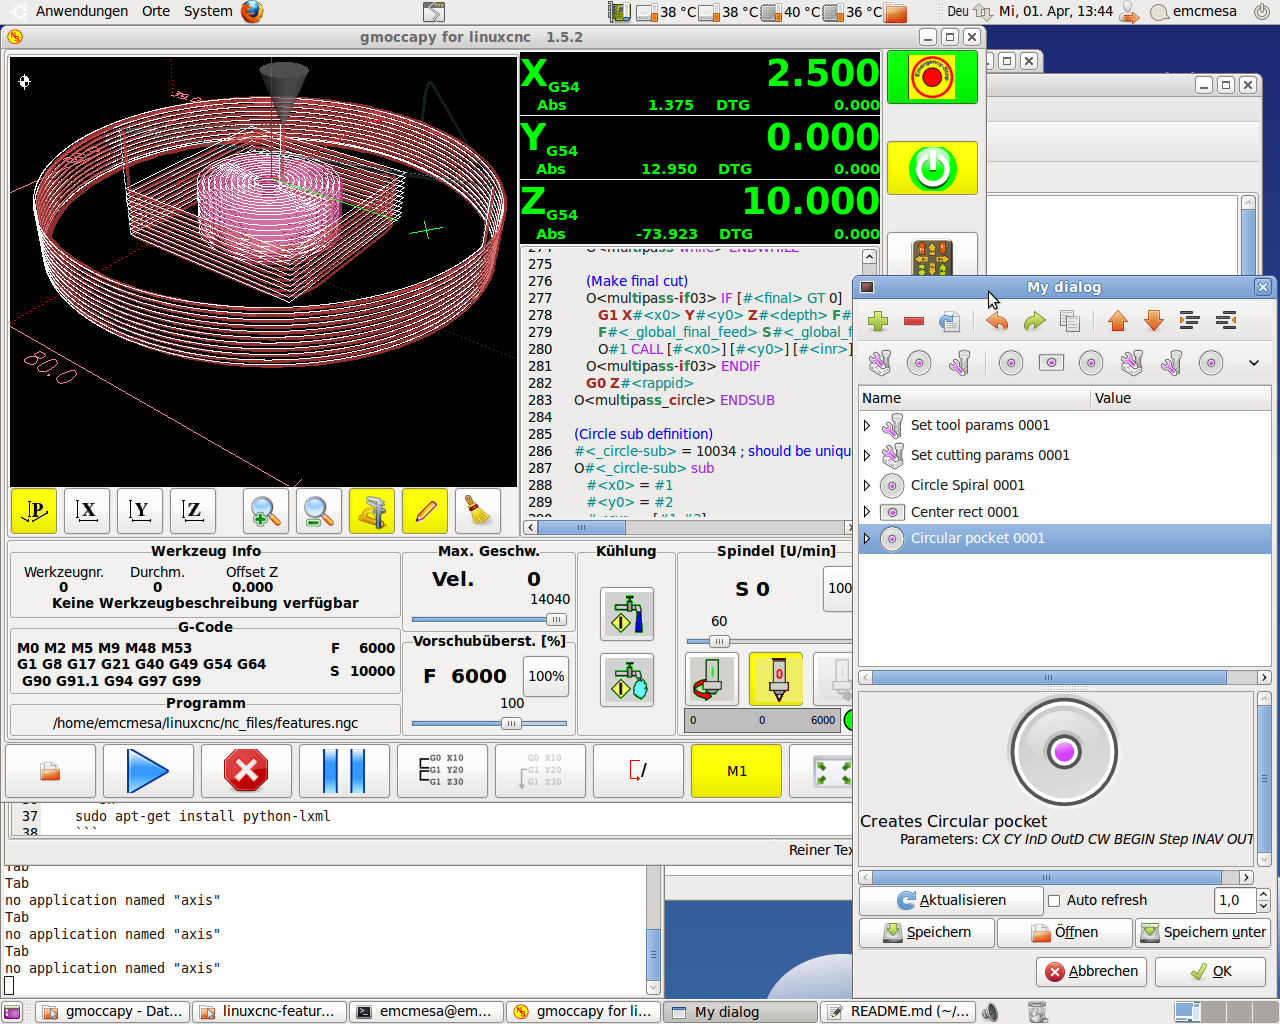Expand Circular pocket 0001
1280x1024 pixels.
[x=867, y=538]
